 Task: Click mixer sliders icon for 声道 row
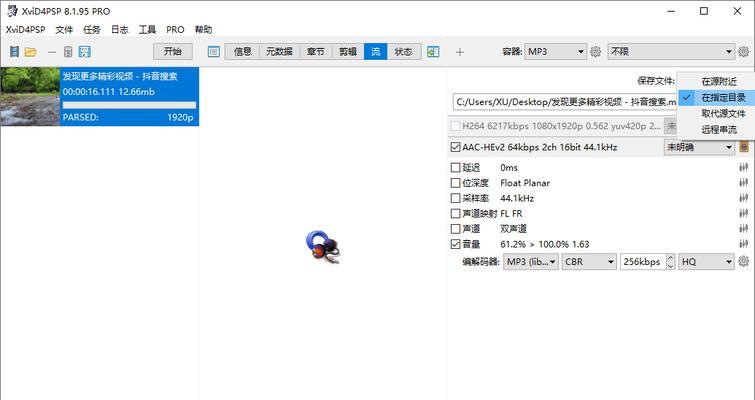point(743,229)
